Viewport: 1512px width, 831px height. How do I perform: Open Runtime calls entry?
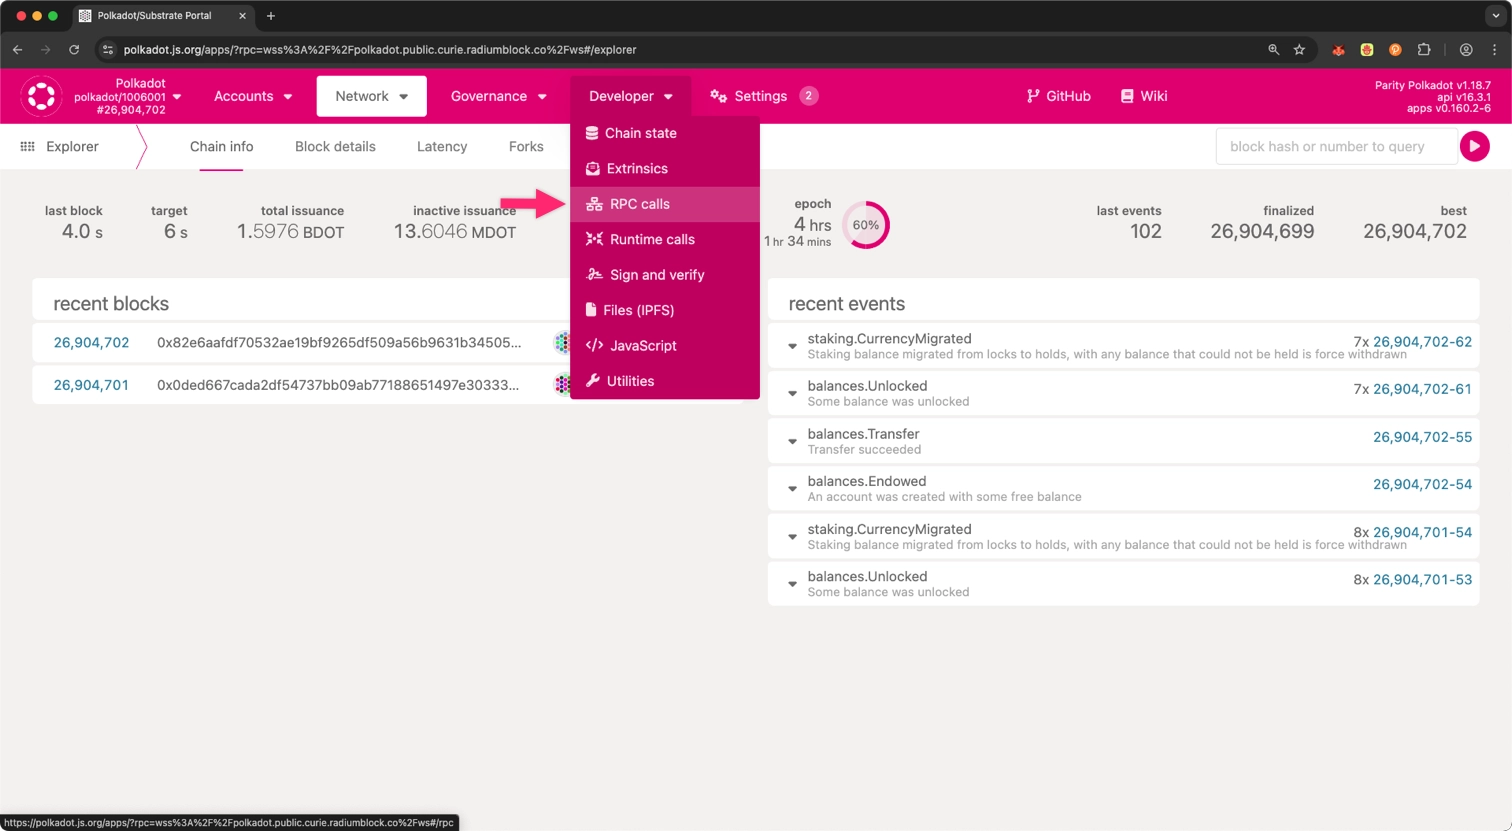pos(665,240)
